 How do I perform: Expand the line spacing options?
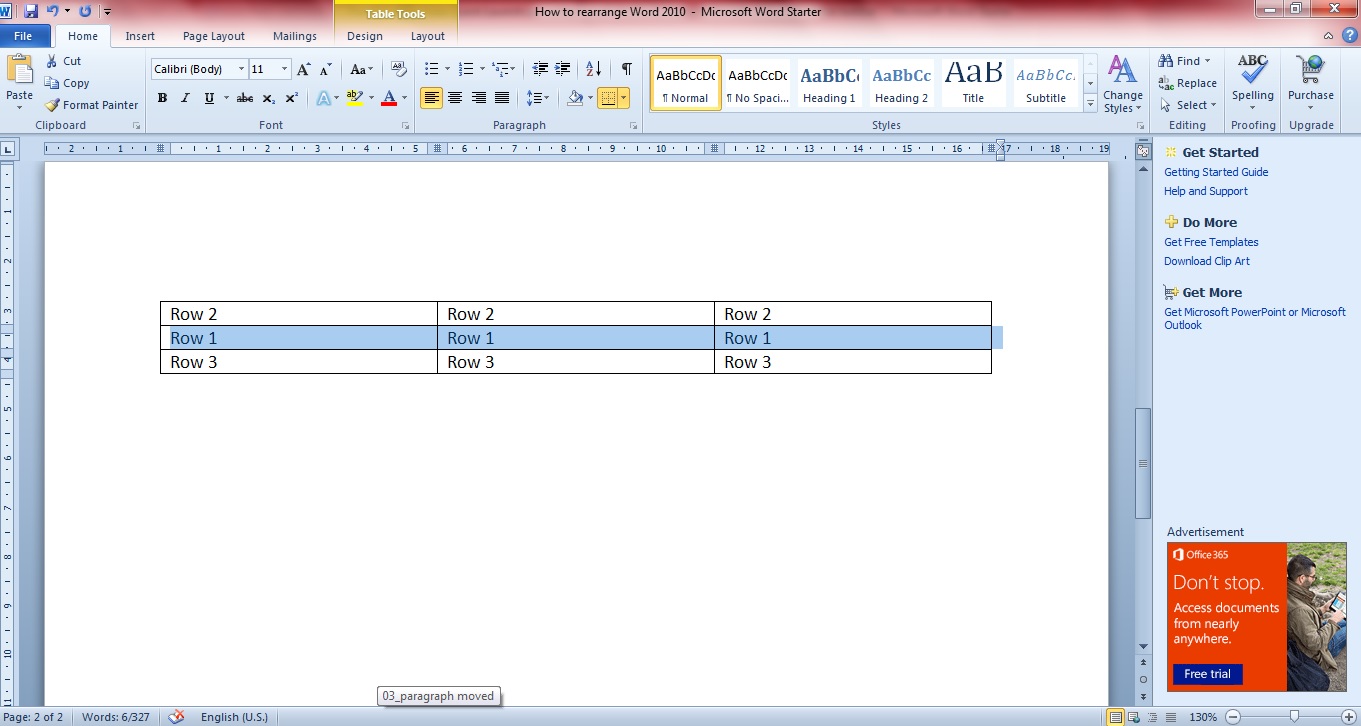click(x=538, y=98)
